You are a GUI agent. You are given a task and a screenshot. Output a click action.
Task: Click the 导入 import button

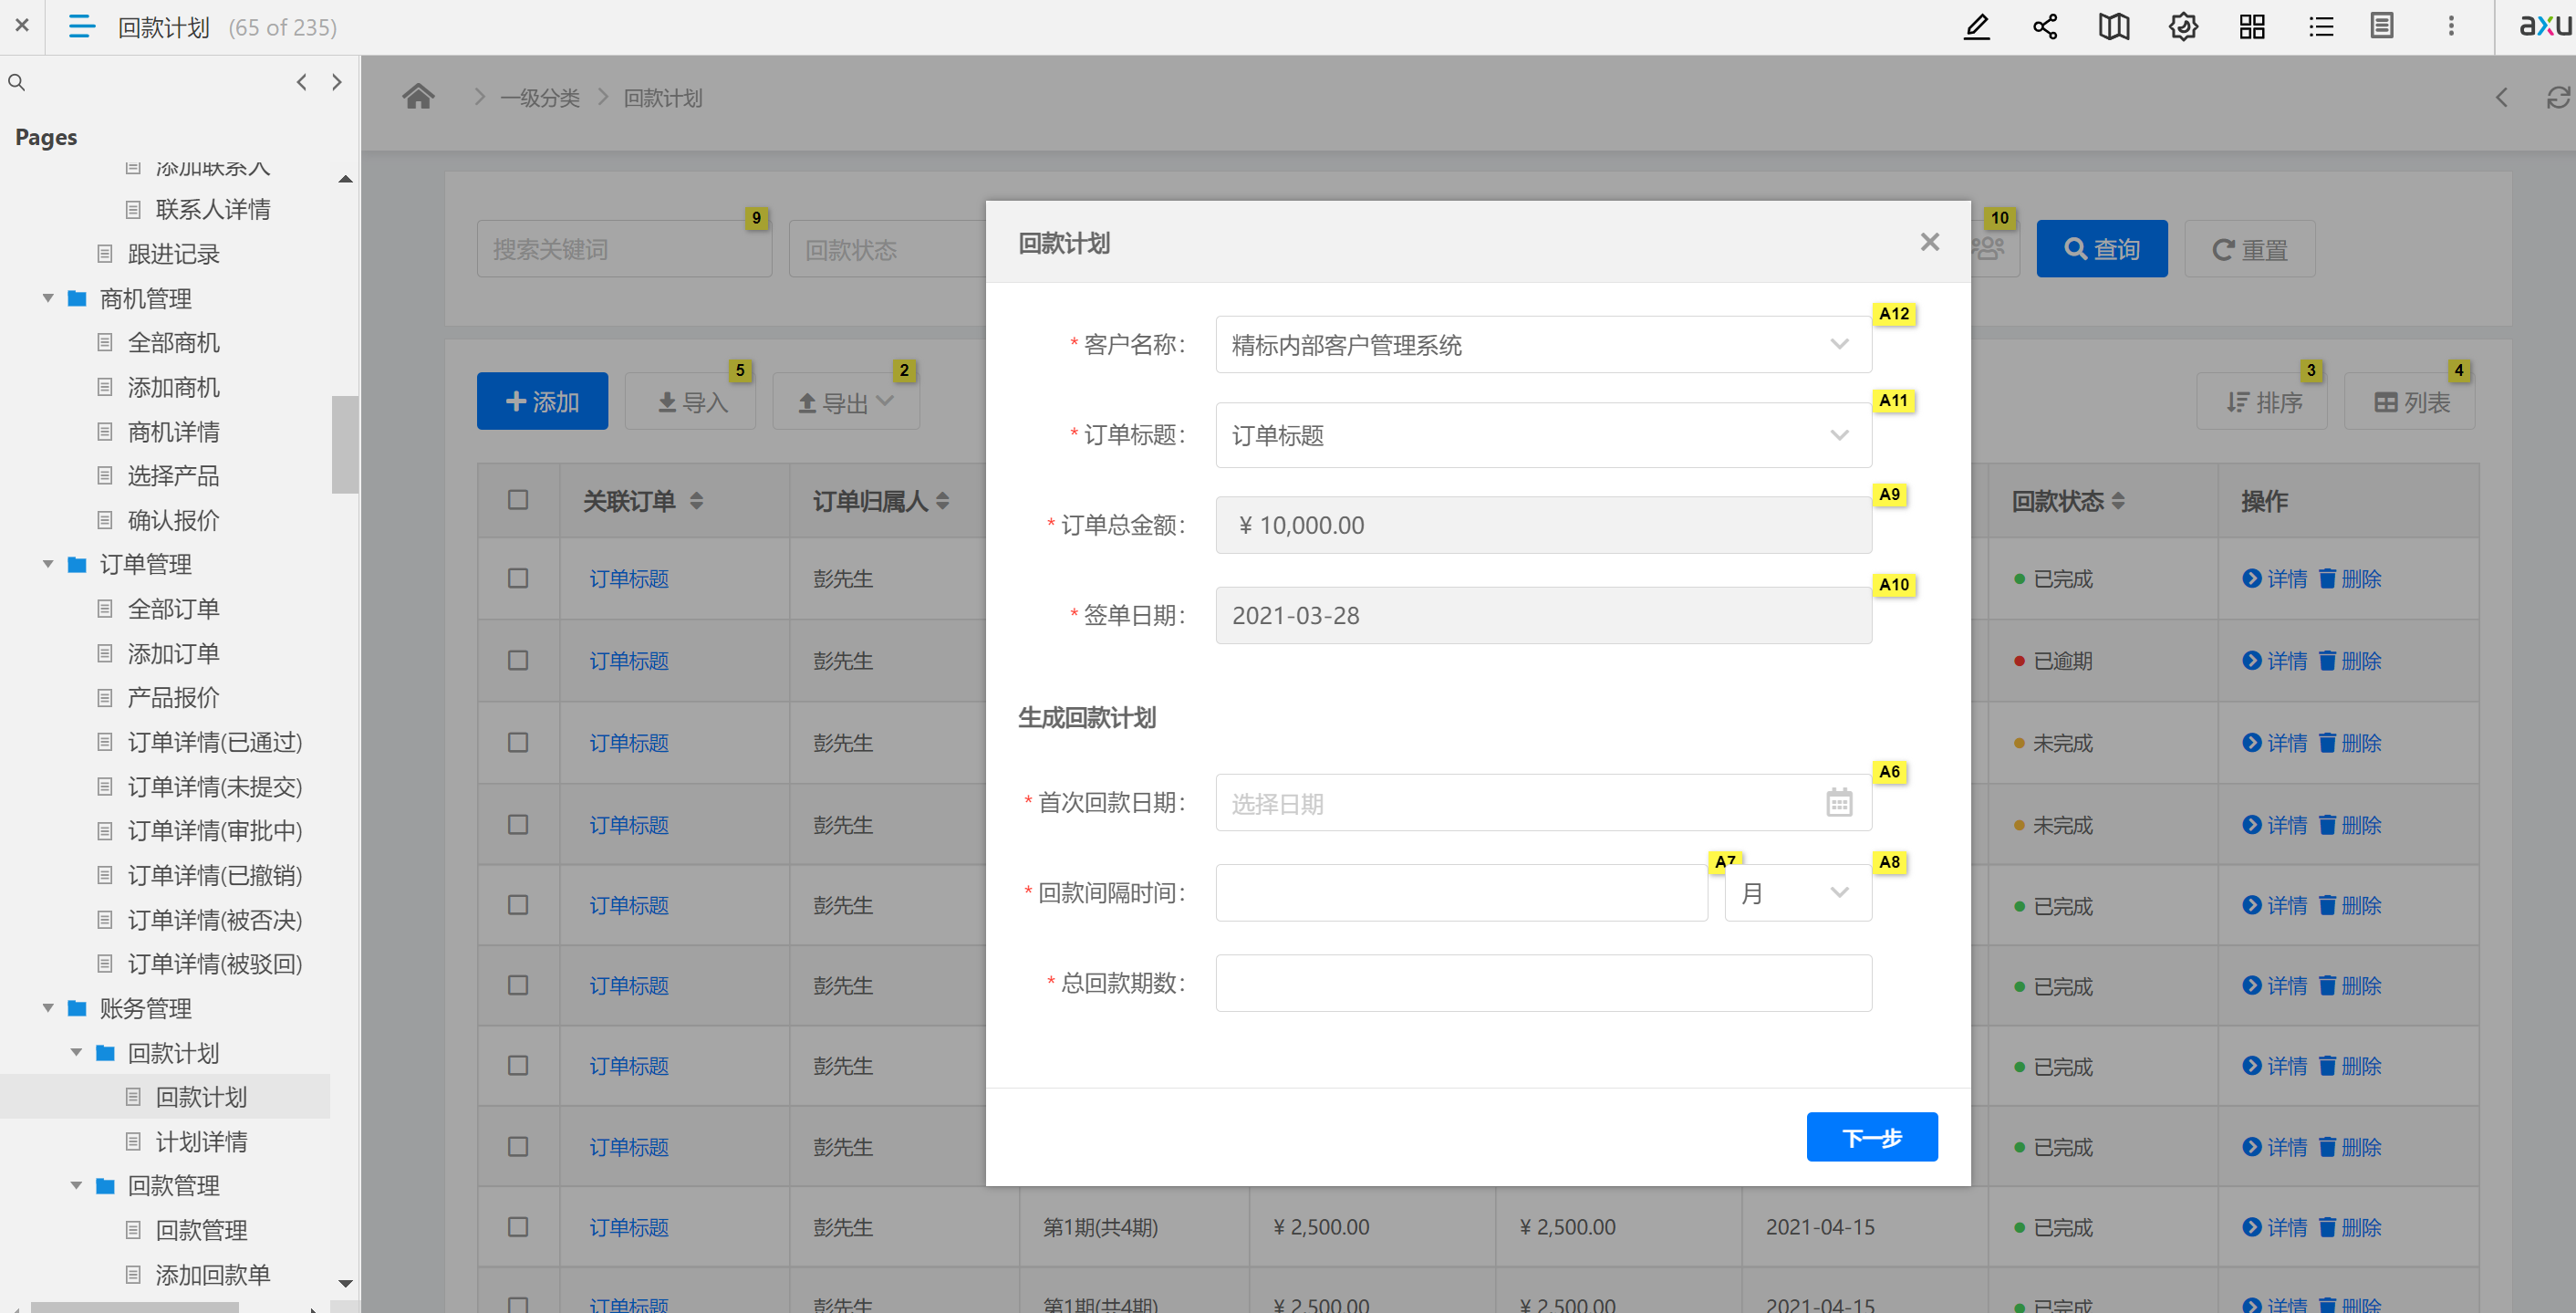tap(690, 401)
